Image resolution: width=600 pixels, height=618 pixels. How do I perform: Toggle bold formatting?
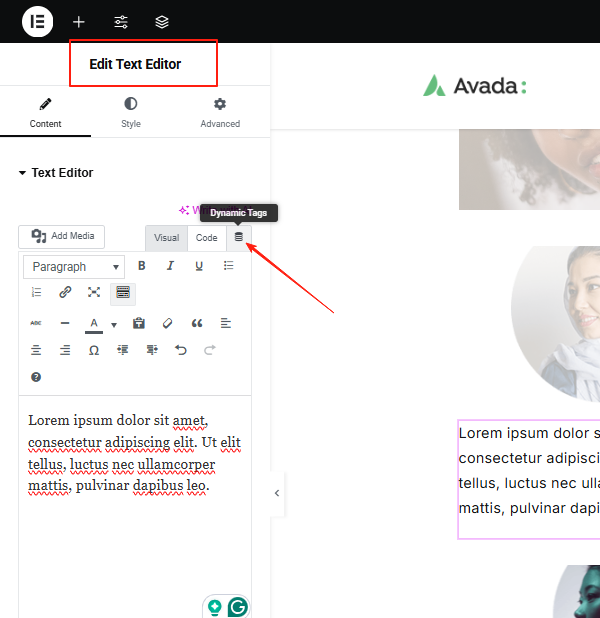tap(142, 266)
